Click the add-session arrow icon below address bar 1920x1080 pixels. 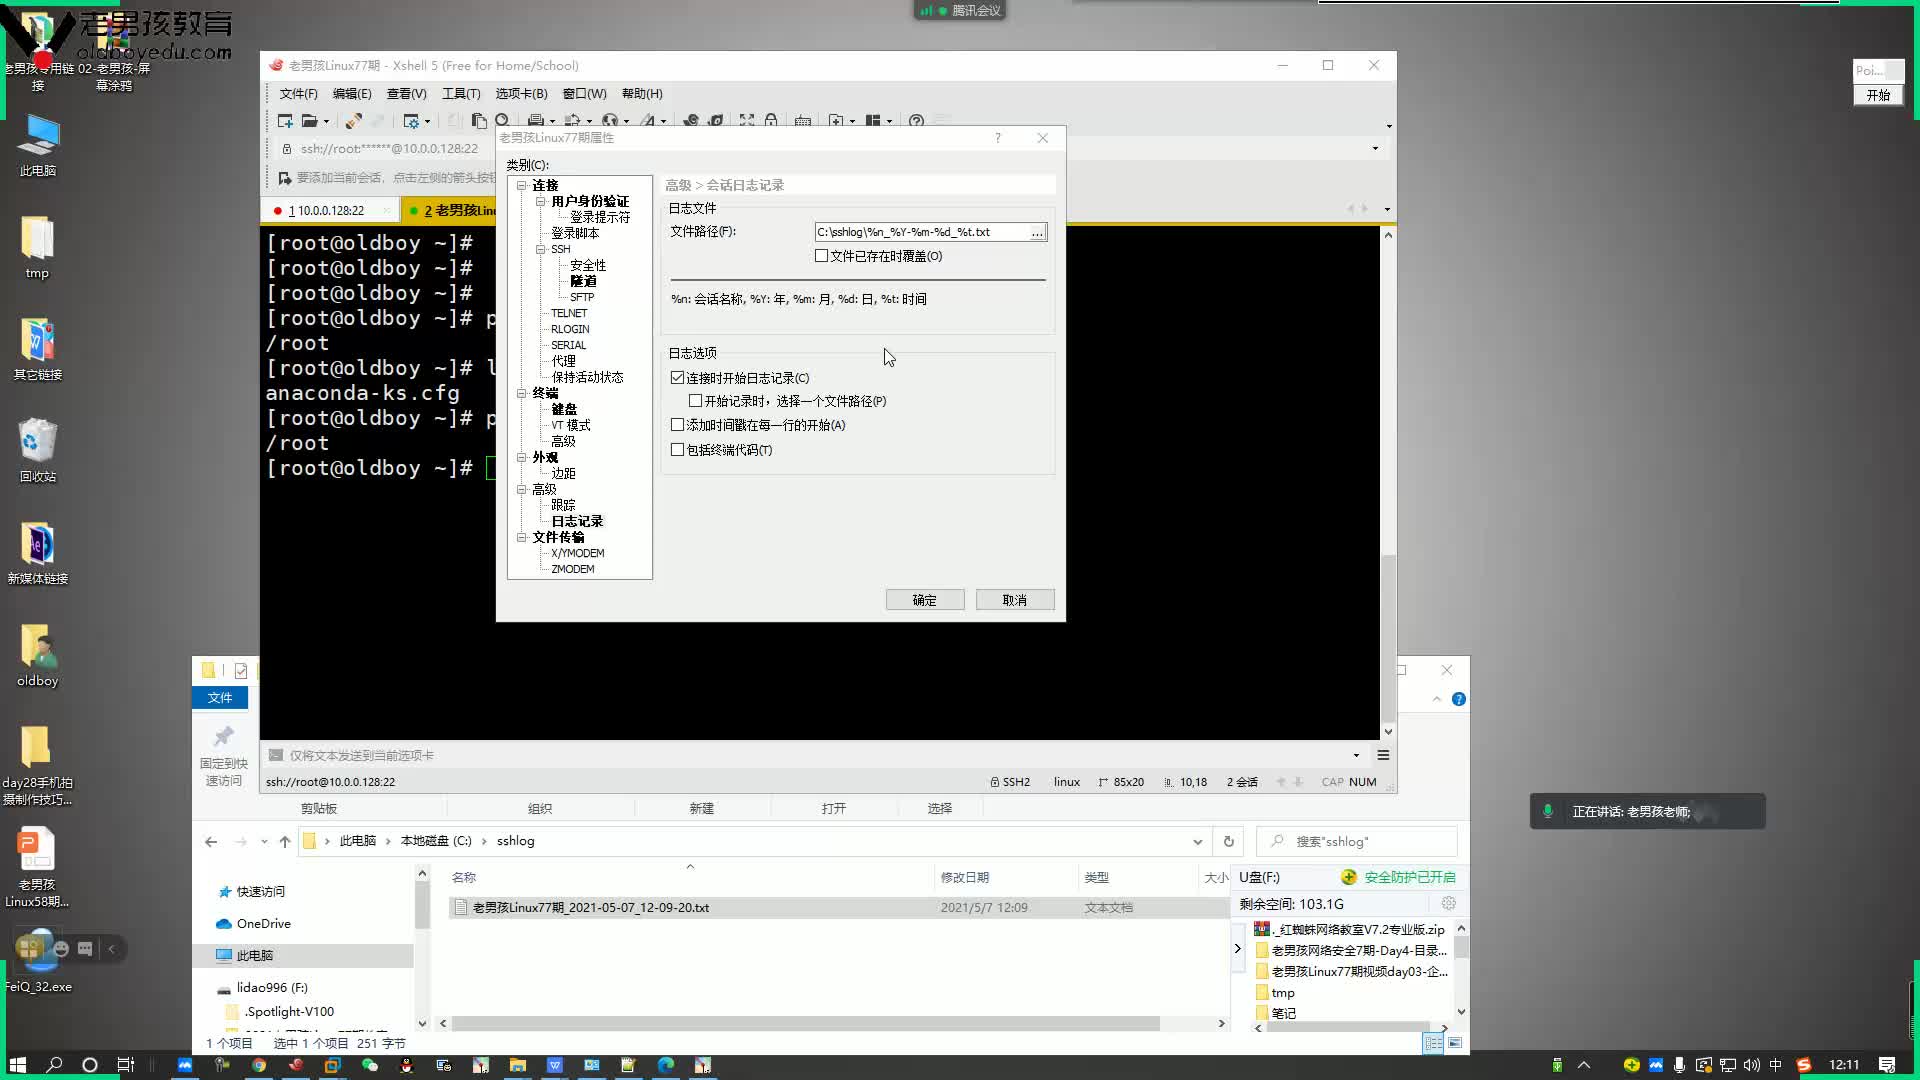[285, 178]
